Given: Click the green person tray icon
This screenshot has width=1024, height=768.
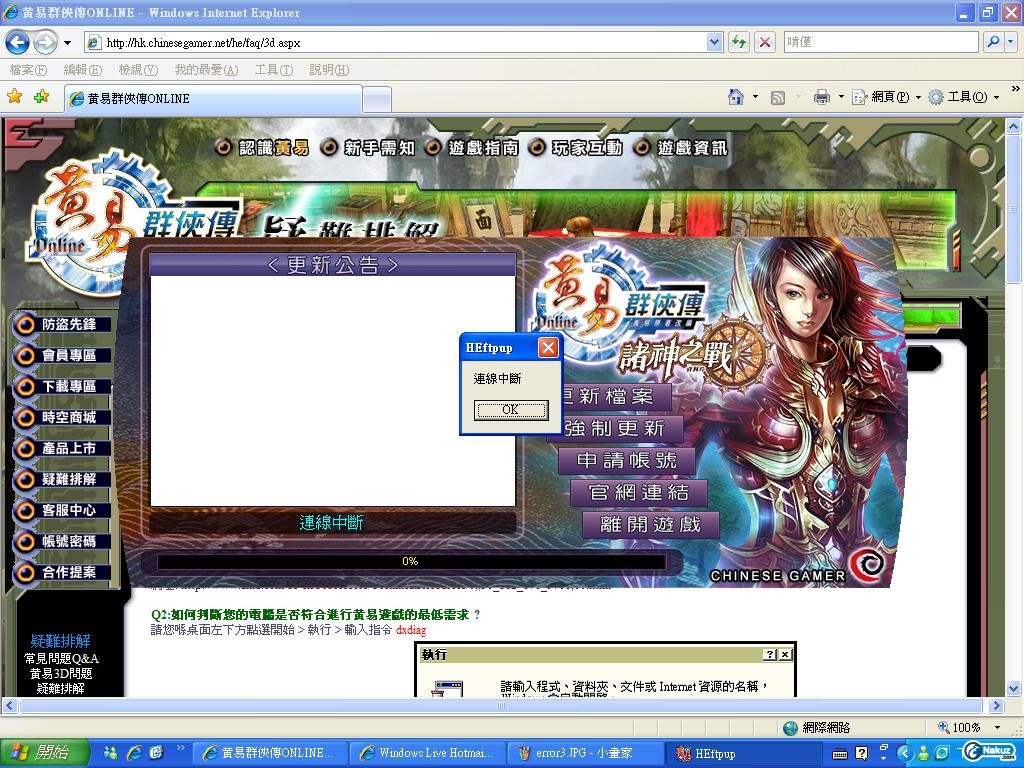Looking at the screenshot, I should (923, 753).
